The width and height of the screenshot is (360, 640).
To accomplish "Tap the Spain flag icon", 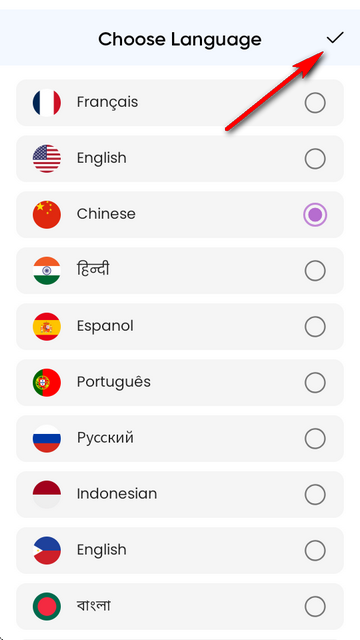I will coord(47,327).
